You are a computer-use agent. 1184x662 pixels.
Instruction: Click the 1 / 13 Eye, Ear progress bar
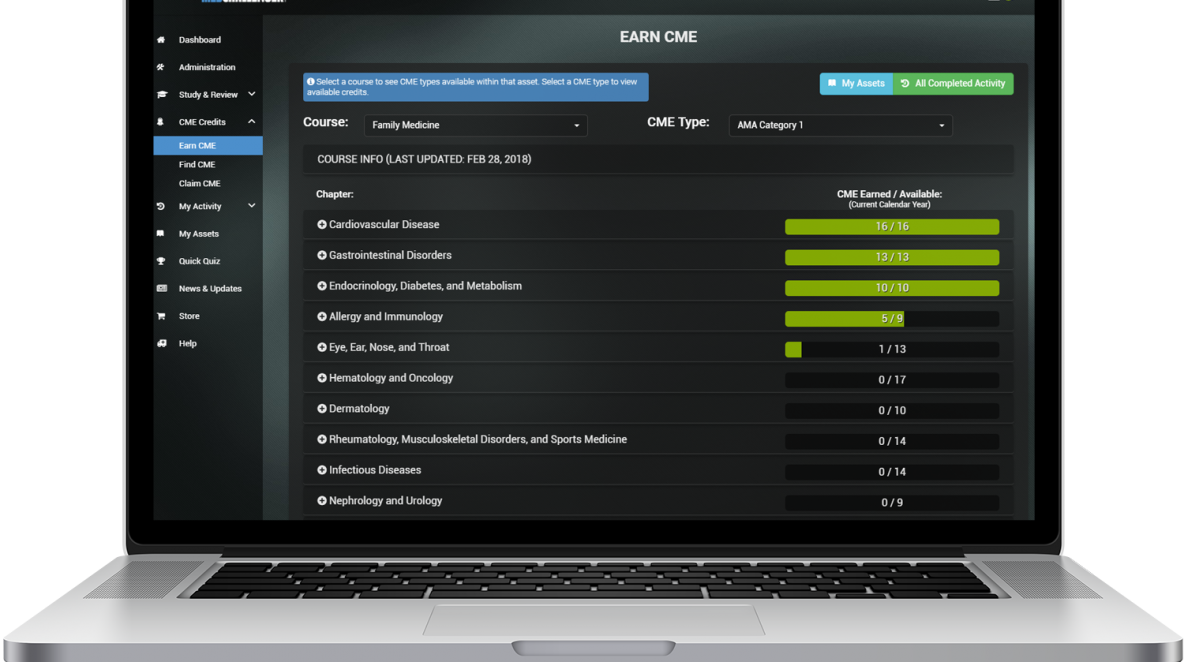click(x=892, y=349)
